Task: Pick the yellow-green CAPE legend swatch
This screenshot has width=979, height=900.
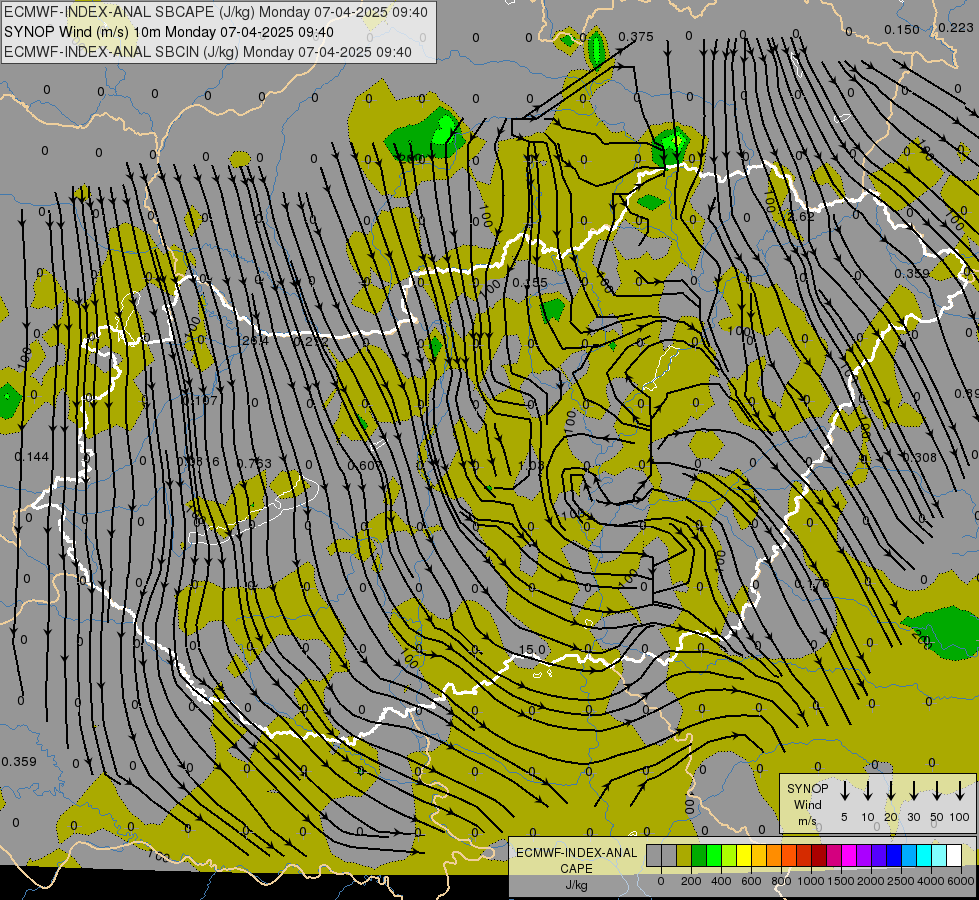Action: (729, 856)
